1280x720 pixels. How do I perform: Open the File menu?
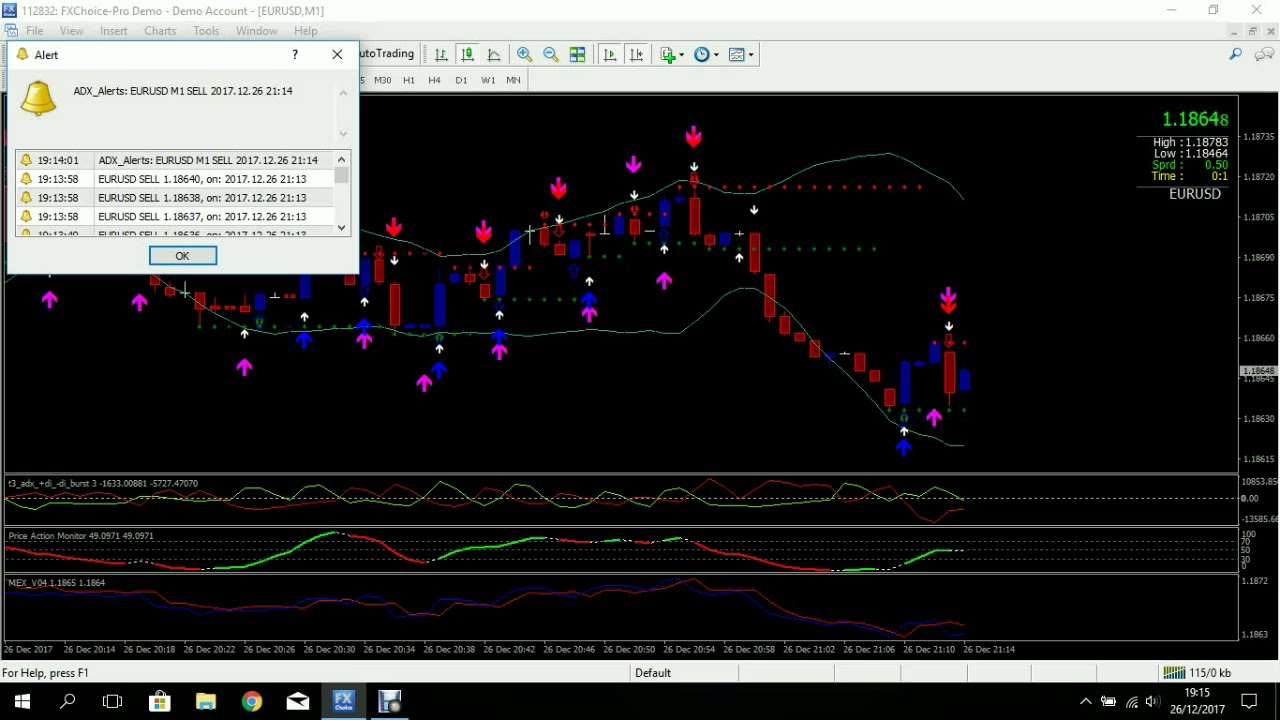pos(34,31)
